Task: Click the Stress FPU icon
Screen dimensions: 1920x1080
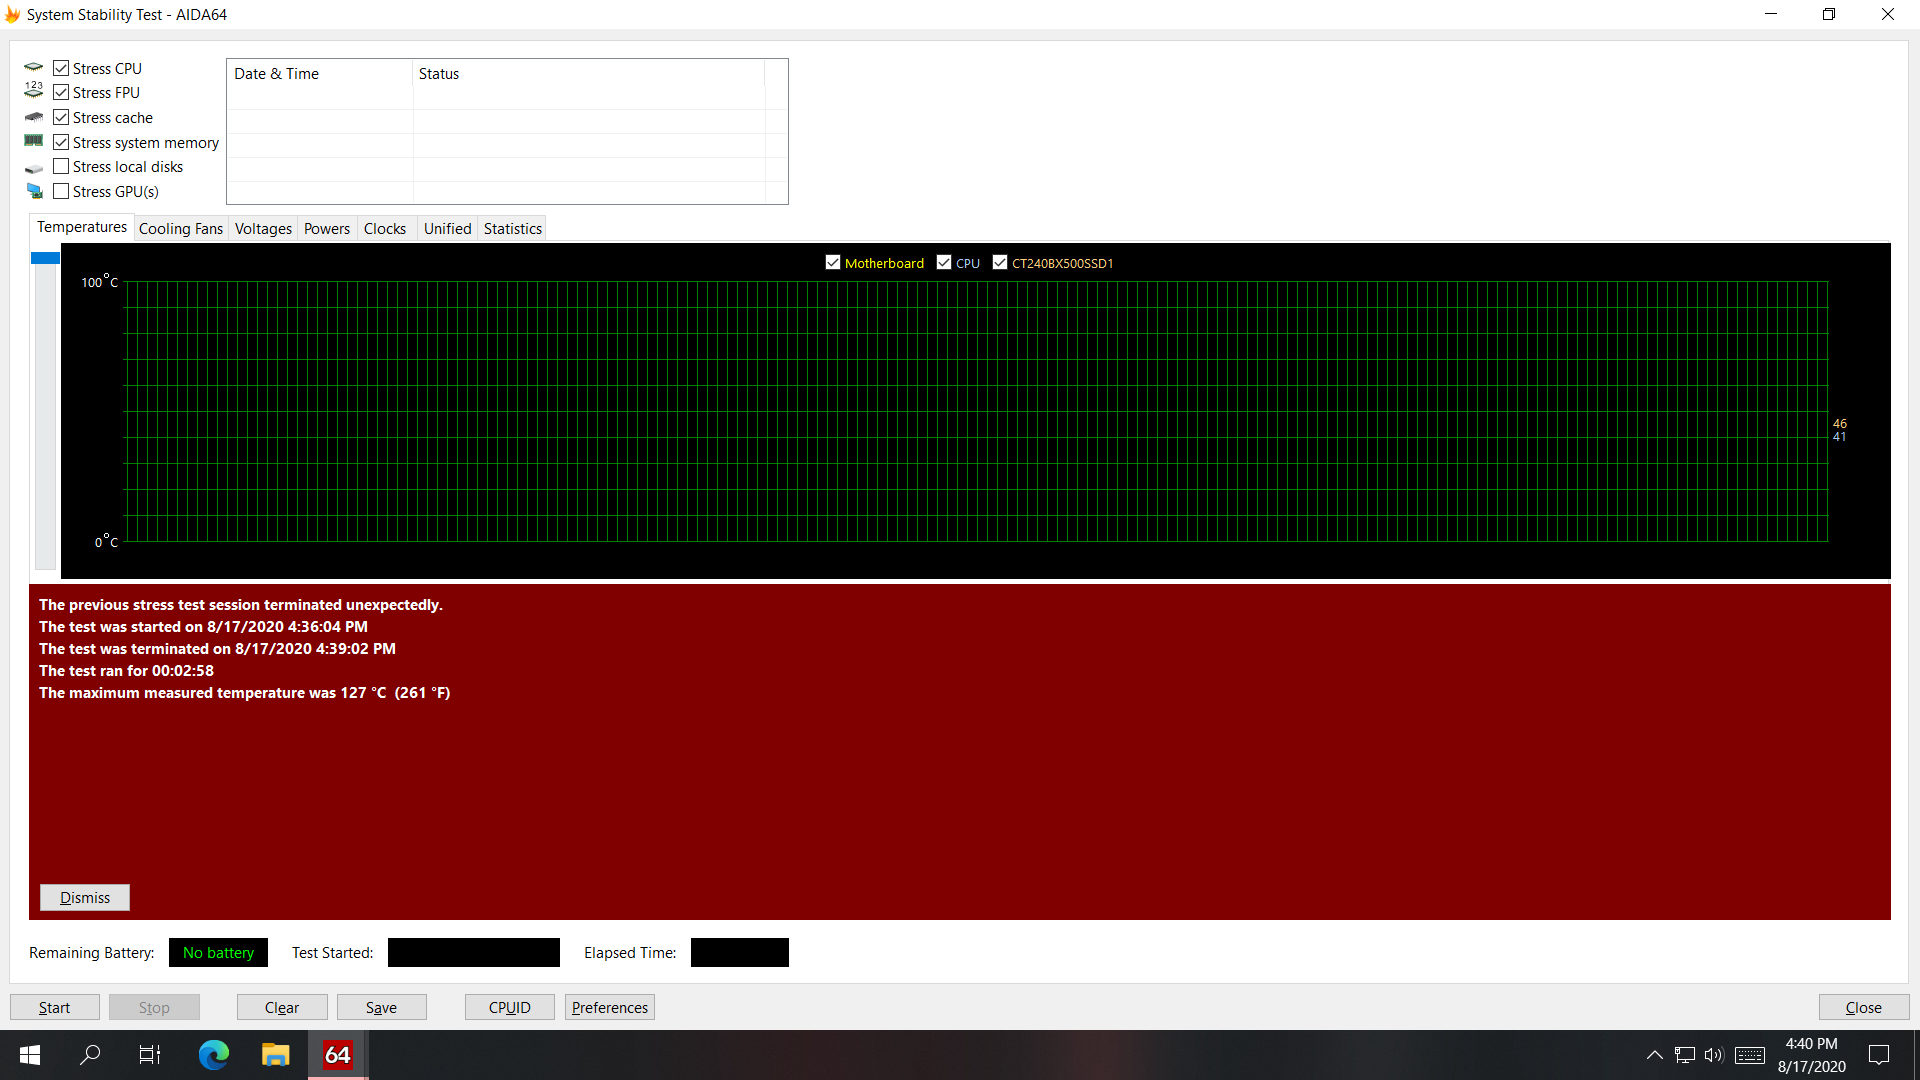Action: 33,90
